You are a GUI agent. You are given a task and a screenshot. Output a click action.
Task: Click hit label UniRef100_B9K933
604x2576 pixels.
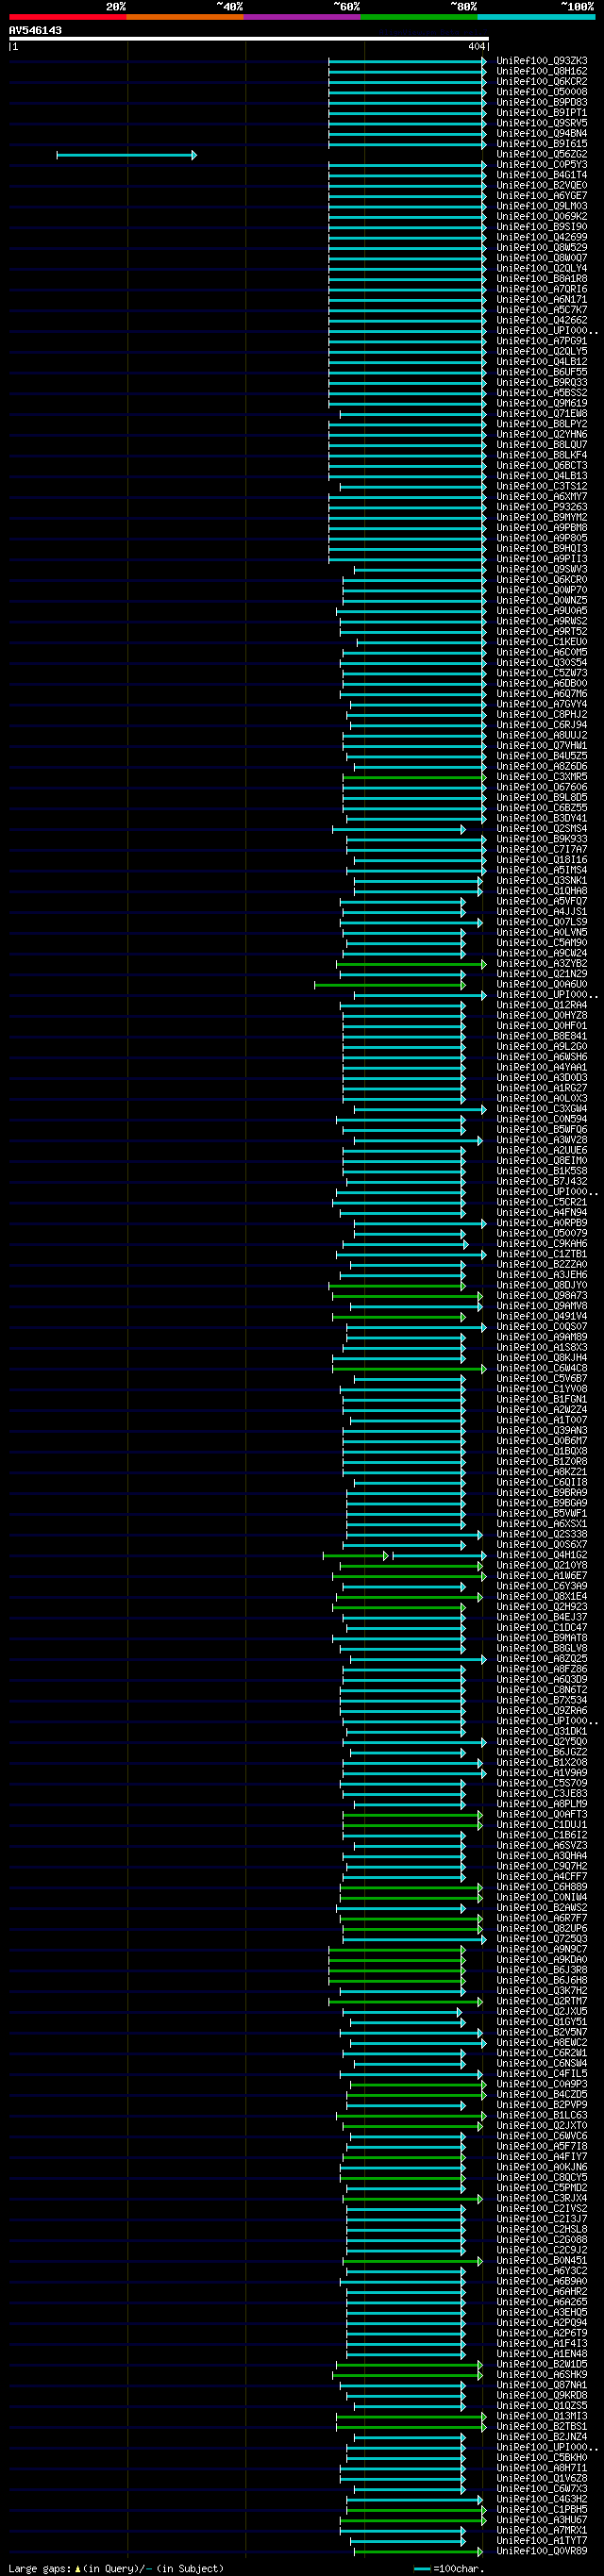click(542, 839)
